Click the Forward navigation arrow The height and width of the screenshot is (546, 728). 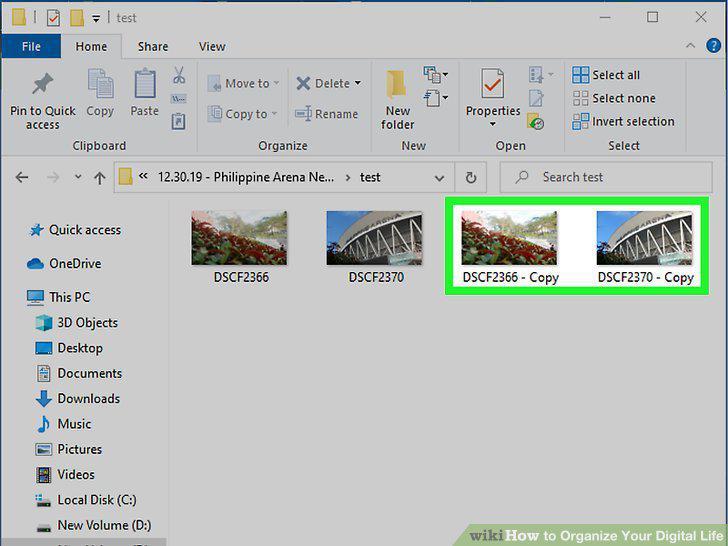(53, 177)
